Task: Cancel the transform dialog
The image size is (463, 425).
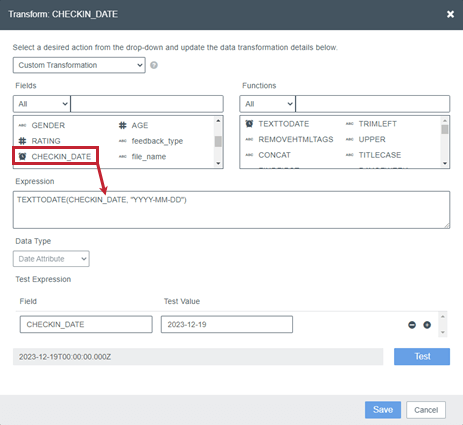Action: point(426,410)
